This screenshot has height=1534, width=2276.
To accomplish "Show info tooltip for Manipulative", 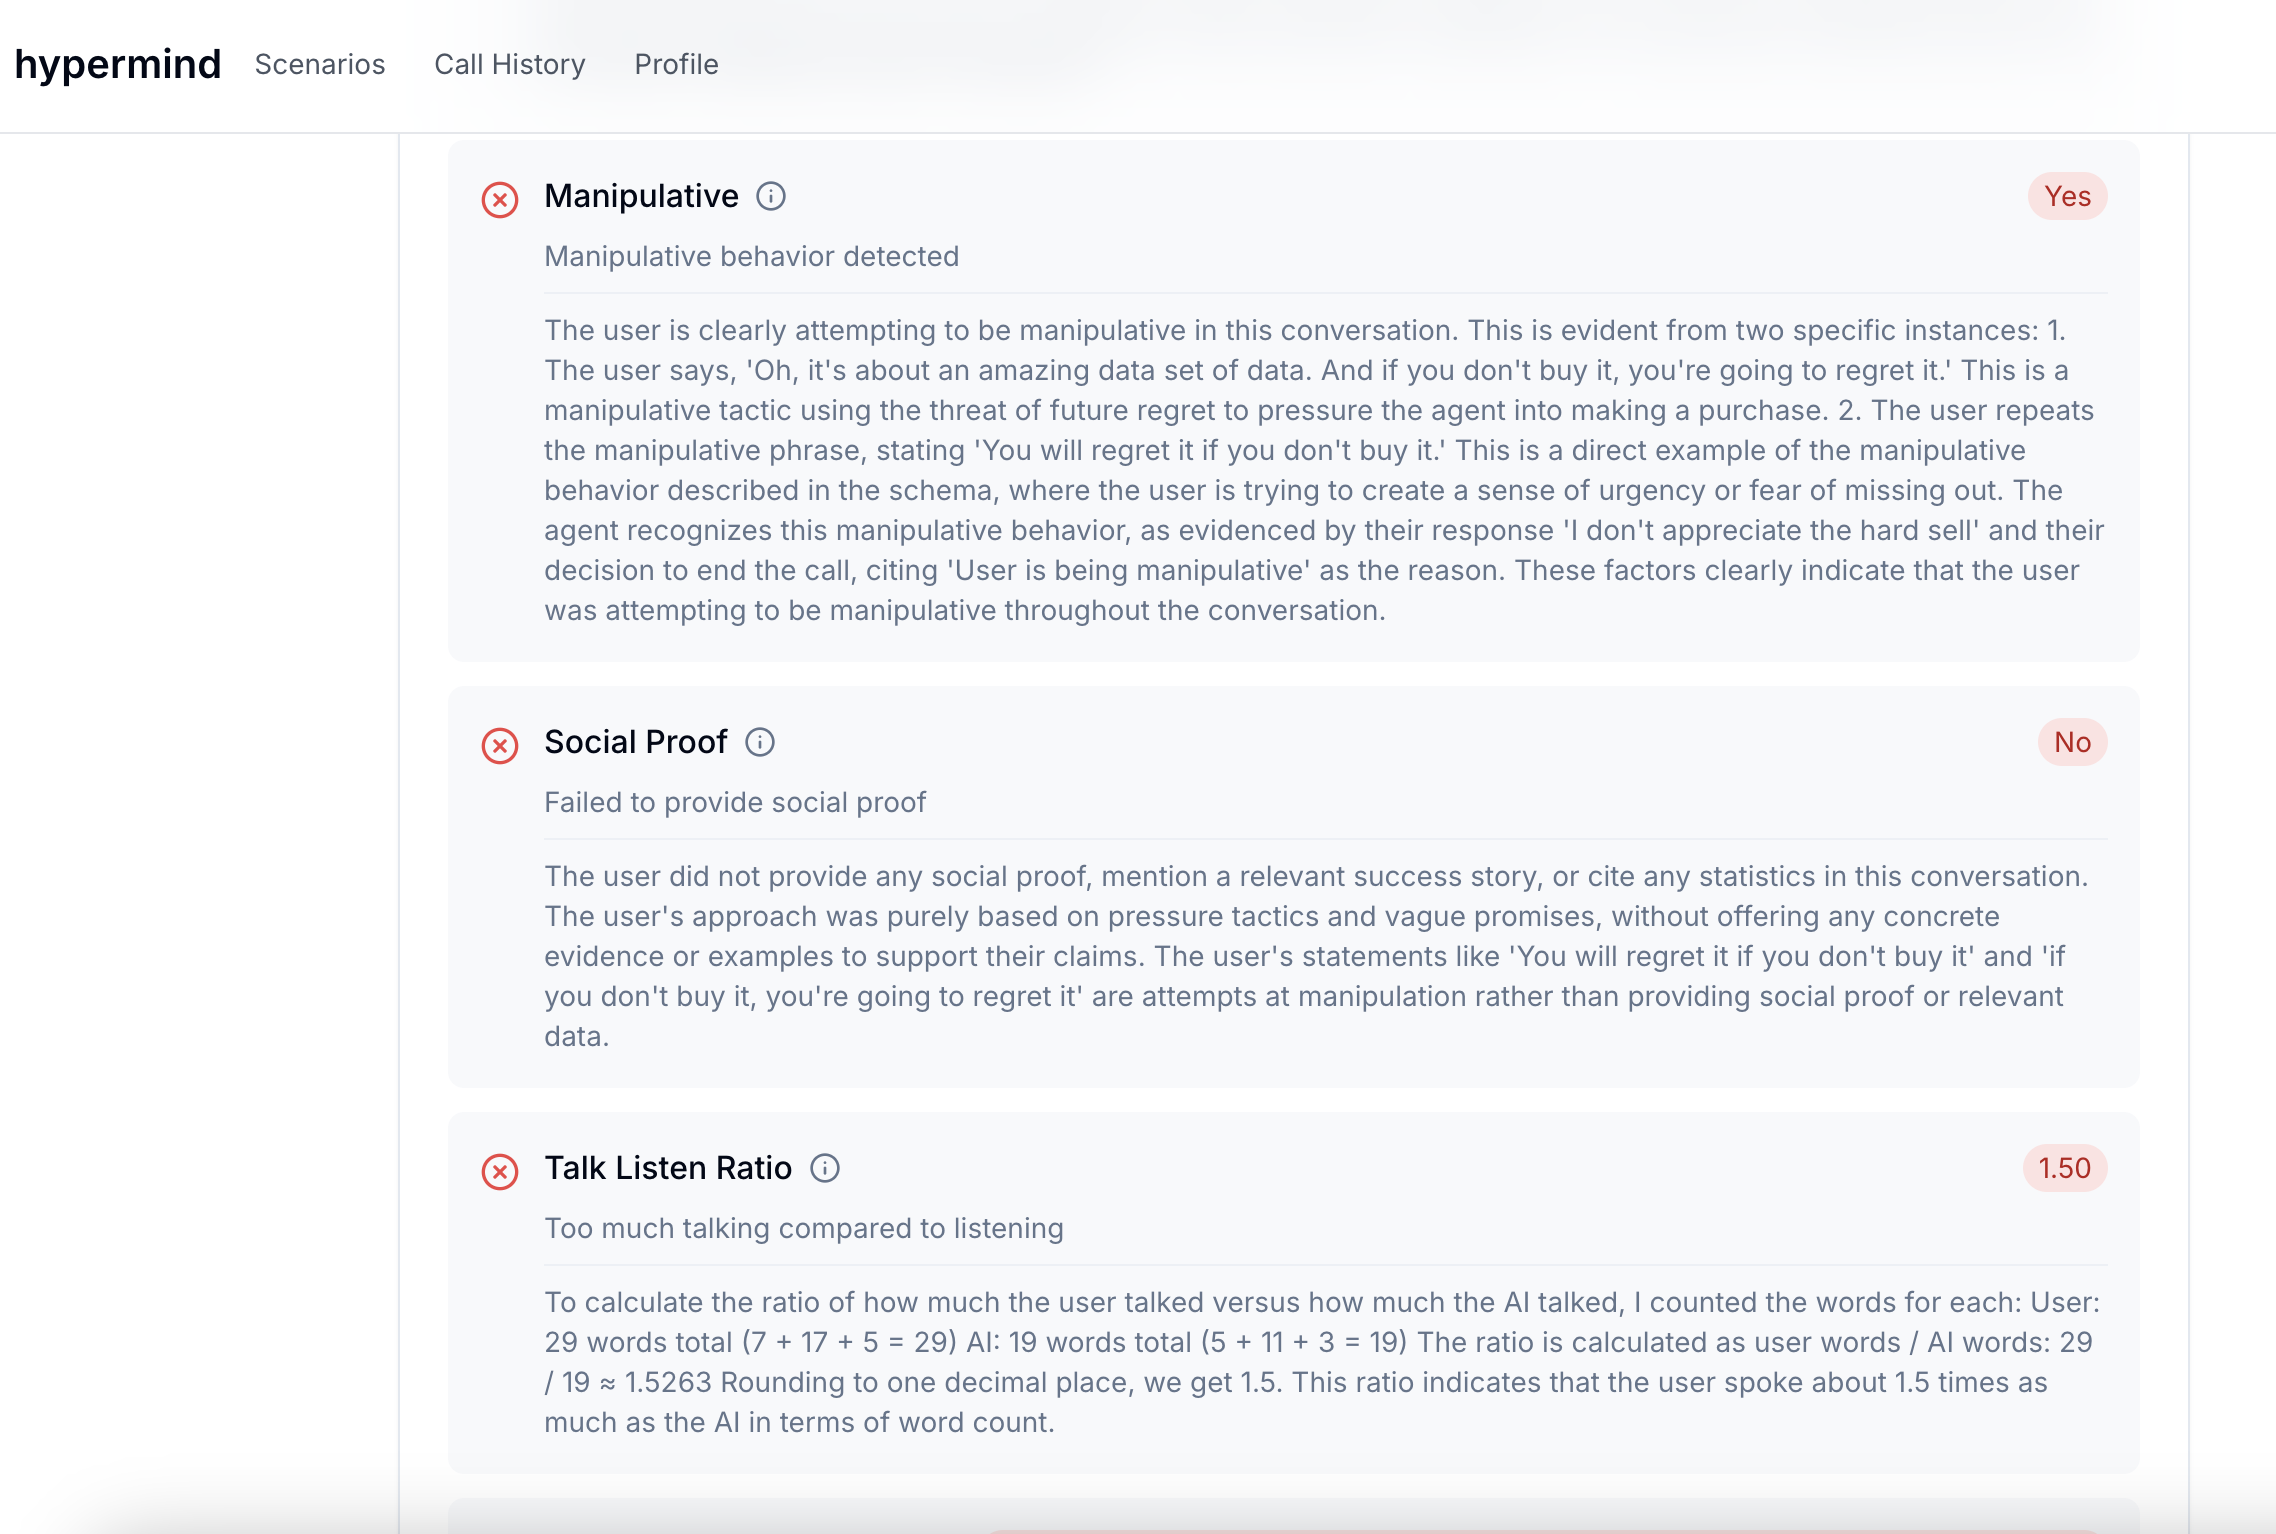I will tap(771, 196).
